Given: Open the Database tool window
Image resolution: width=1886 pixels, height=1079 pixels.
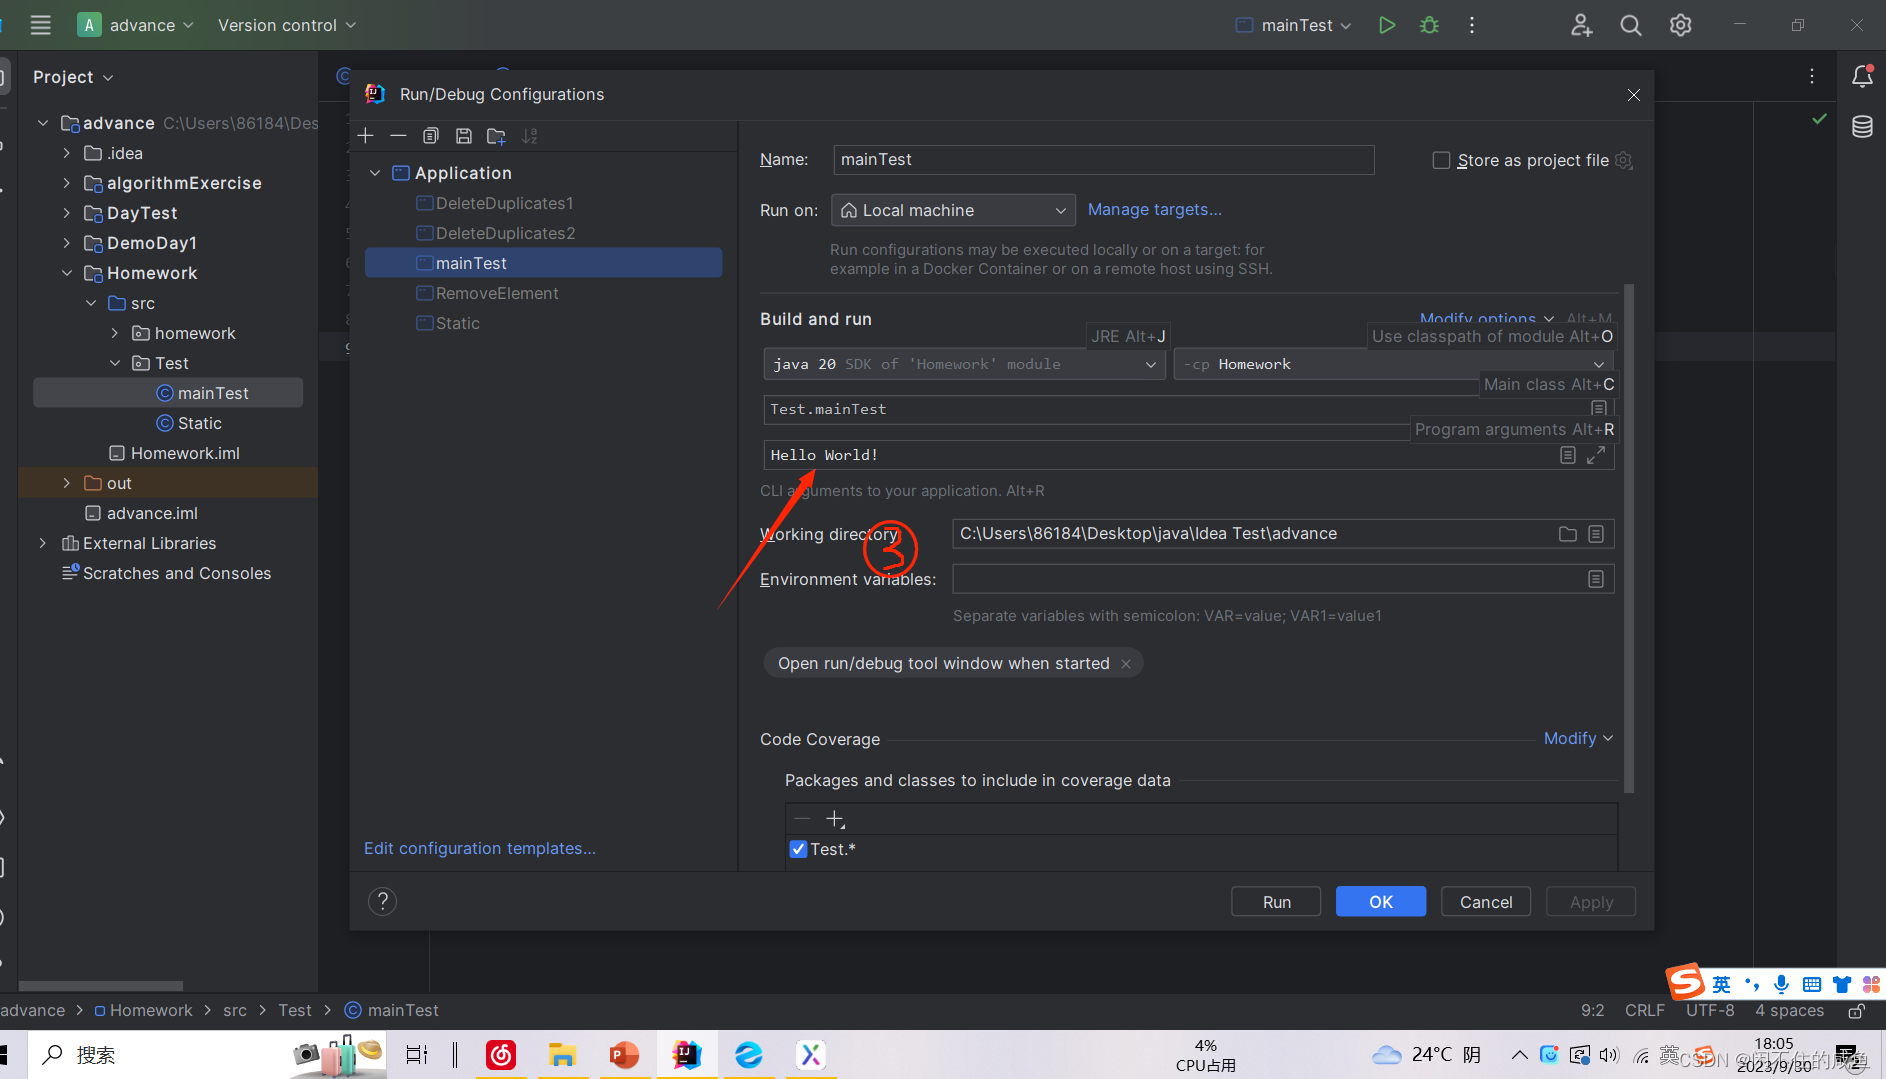Looking at the screenshot, I should coord(1862,126).
